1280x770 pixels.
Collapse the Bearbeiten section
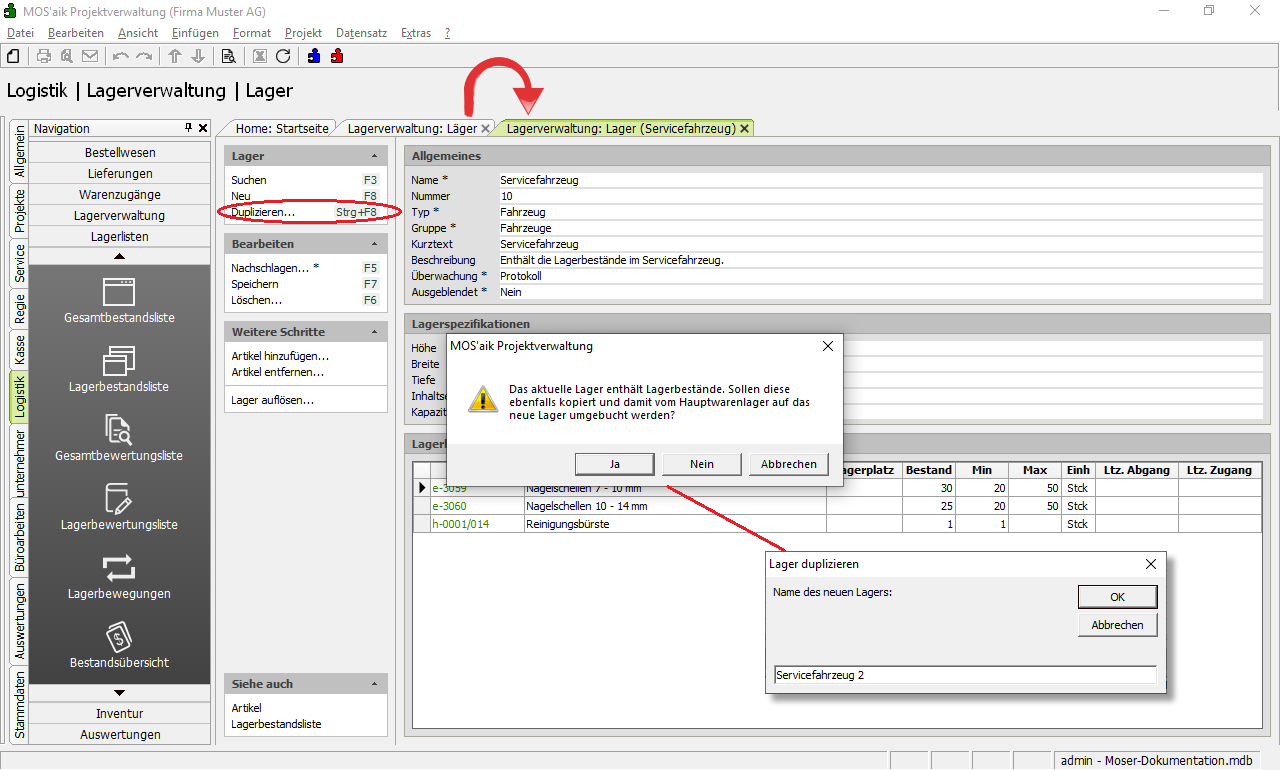(x=374, y=244)
